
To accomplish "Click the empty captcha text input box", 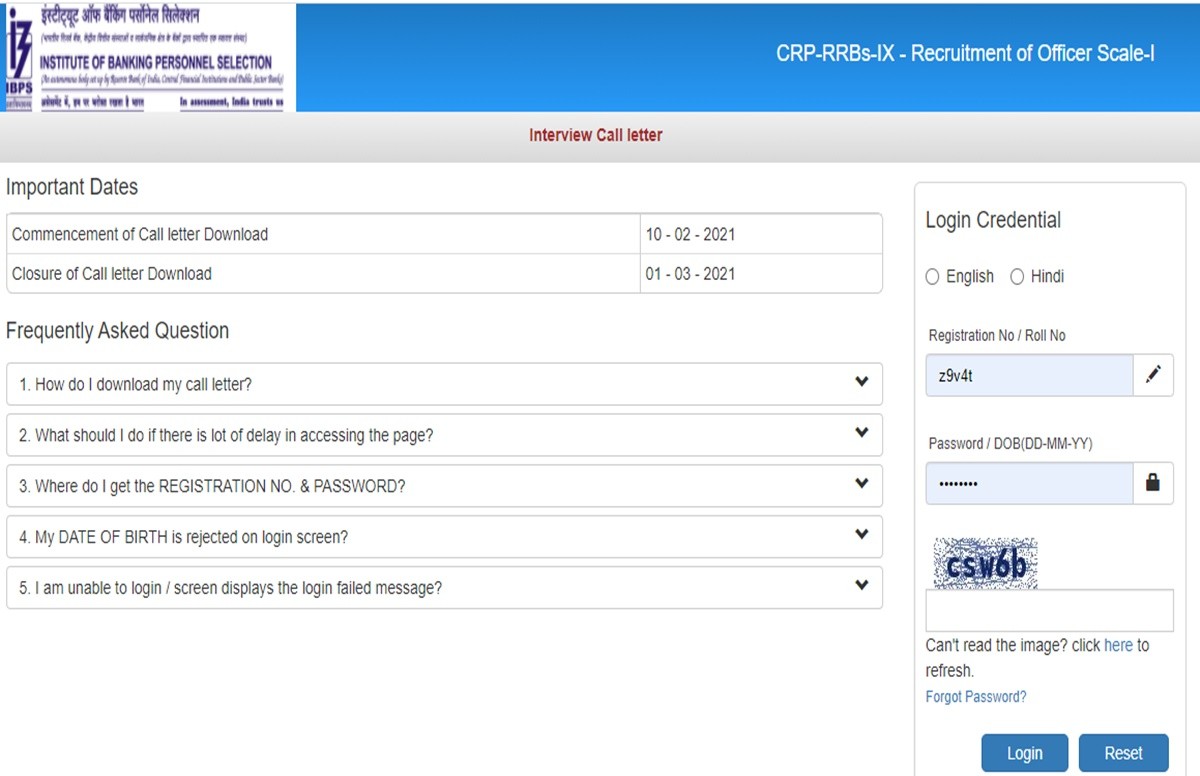I will 1049,611.
